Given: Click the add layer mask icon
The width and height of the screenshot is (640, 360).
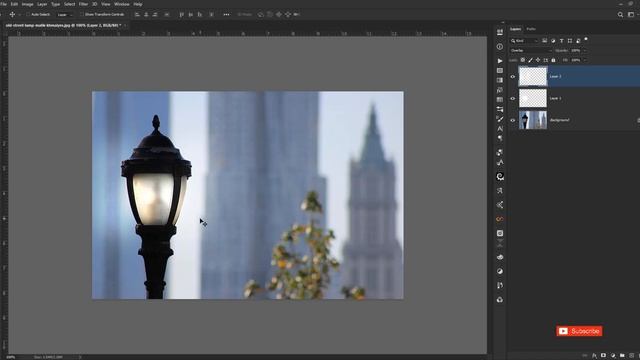Looking at the screenshot, I should pos(603,356).
